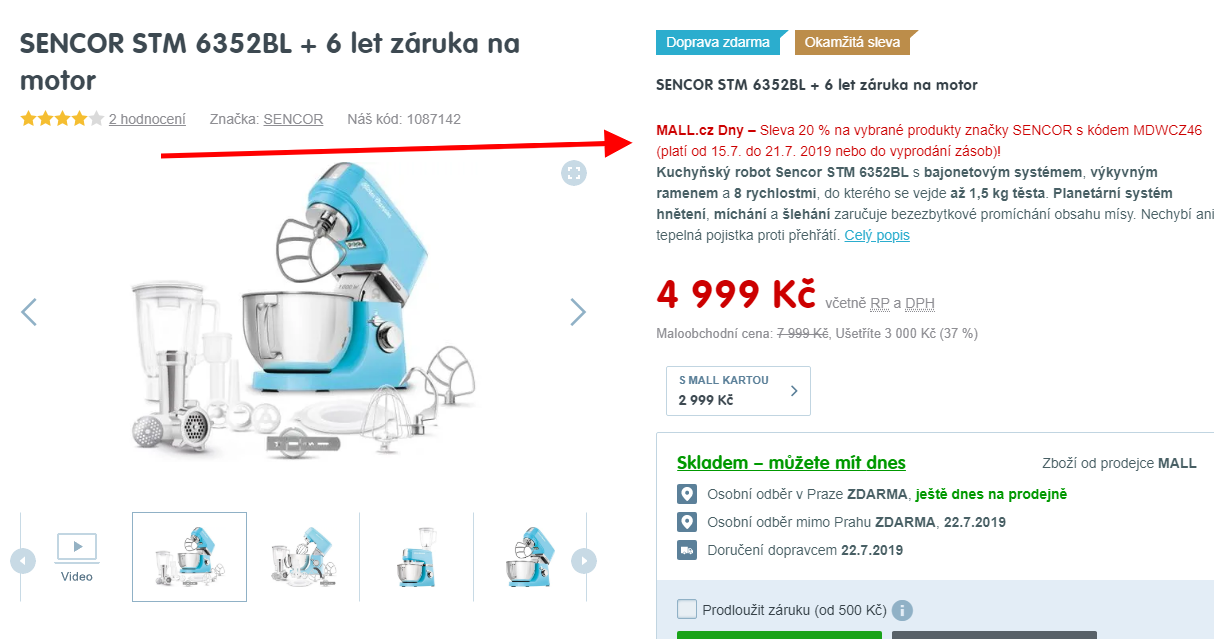This screenshot has height=639, width=1214.
Task: Click the courier delivery truck icon
Action: point(686,550)
